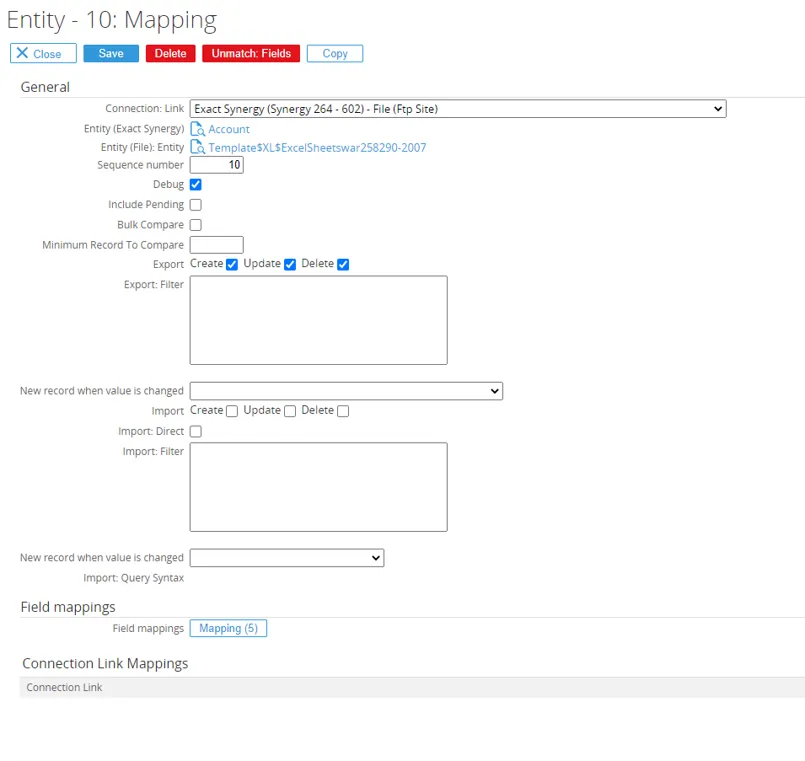
Task: Click into the Sequence number field
Action: [x=216, y=165]
